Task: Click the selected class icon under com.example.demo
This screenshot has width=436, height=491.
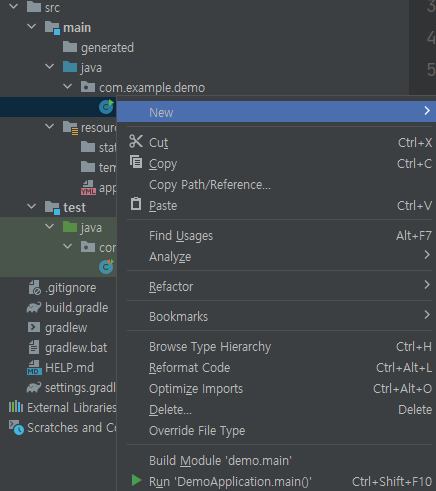Action: [106, 107]
